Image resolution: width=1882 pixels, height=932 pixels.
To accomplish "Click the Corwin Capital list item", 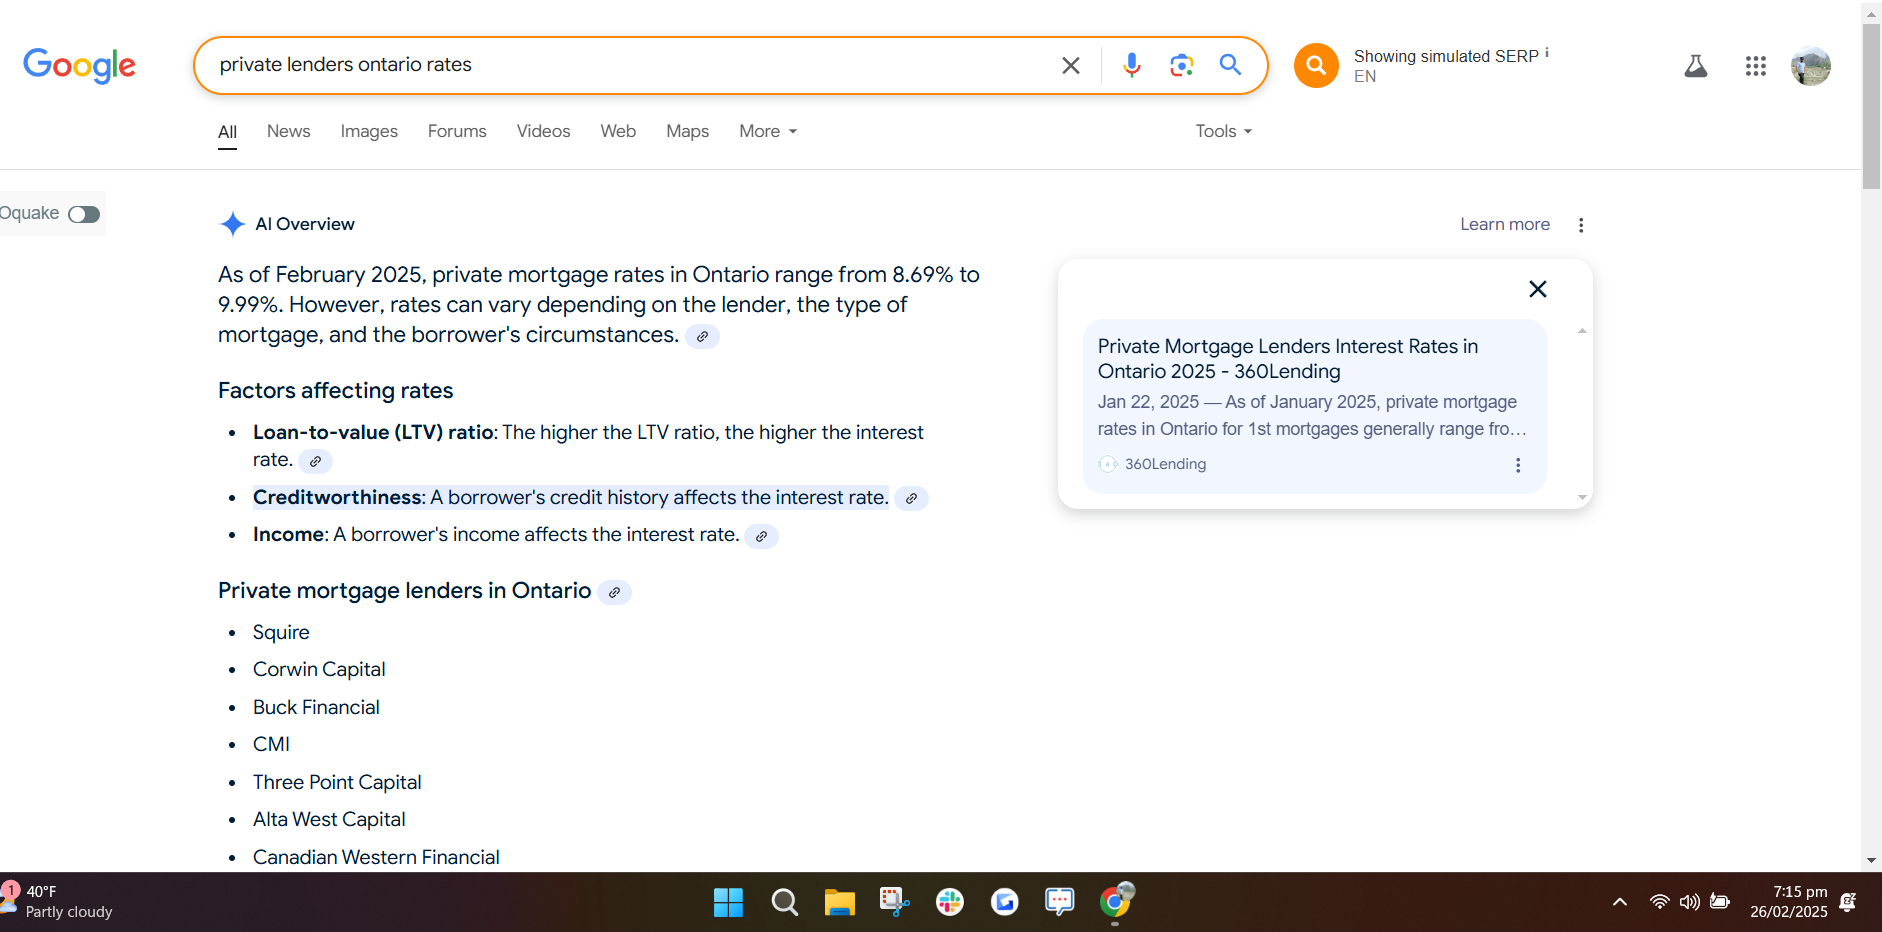I will coord(319,670).
